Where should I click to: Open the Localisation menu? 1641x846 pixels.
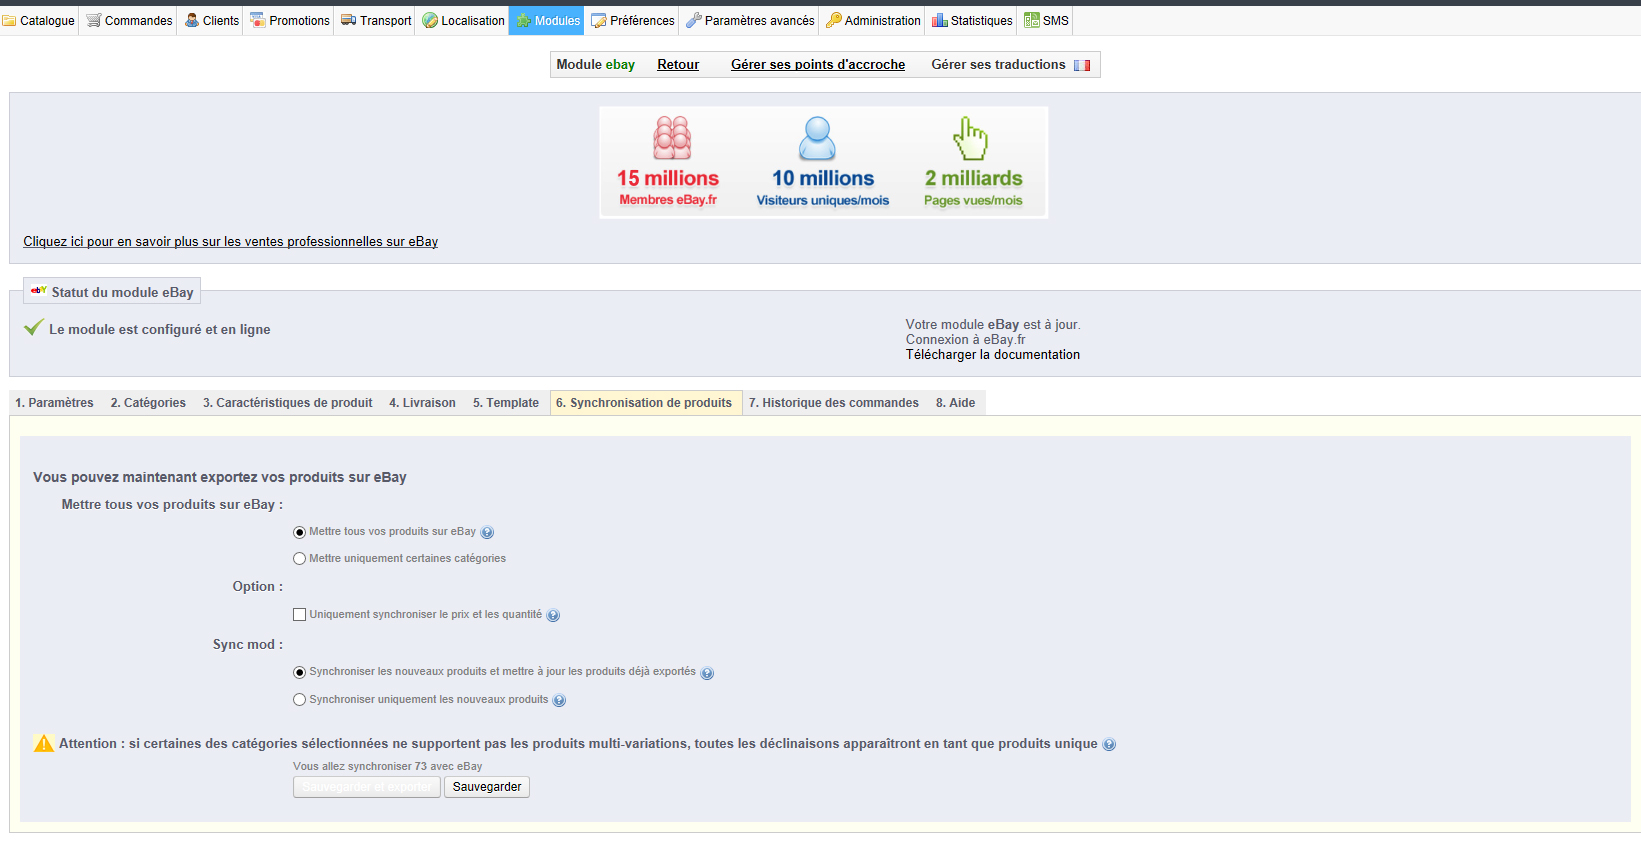[x=463, y=20]
